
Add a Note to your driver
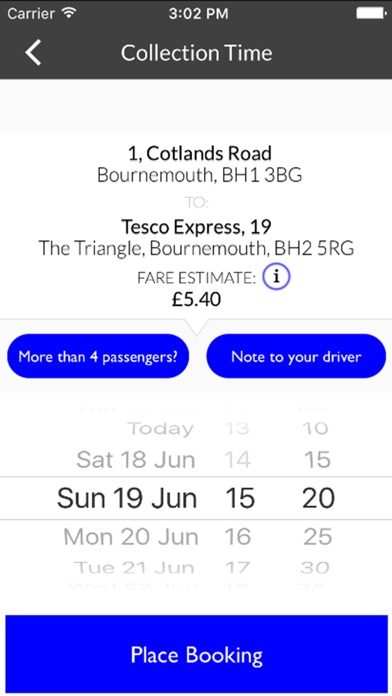coord(296,356)
